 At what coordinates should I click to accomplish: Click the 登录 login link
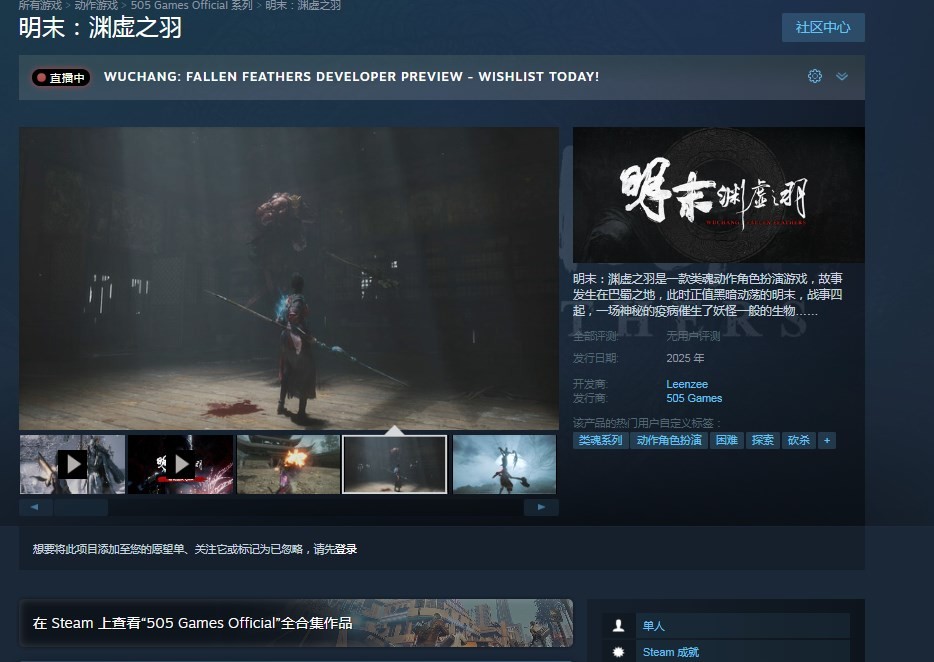pos(346,549)
